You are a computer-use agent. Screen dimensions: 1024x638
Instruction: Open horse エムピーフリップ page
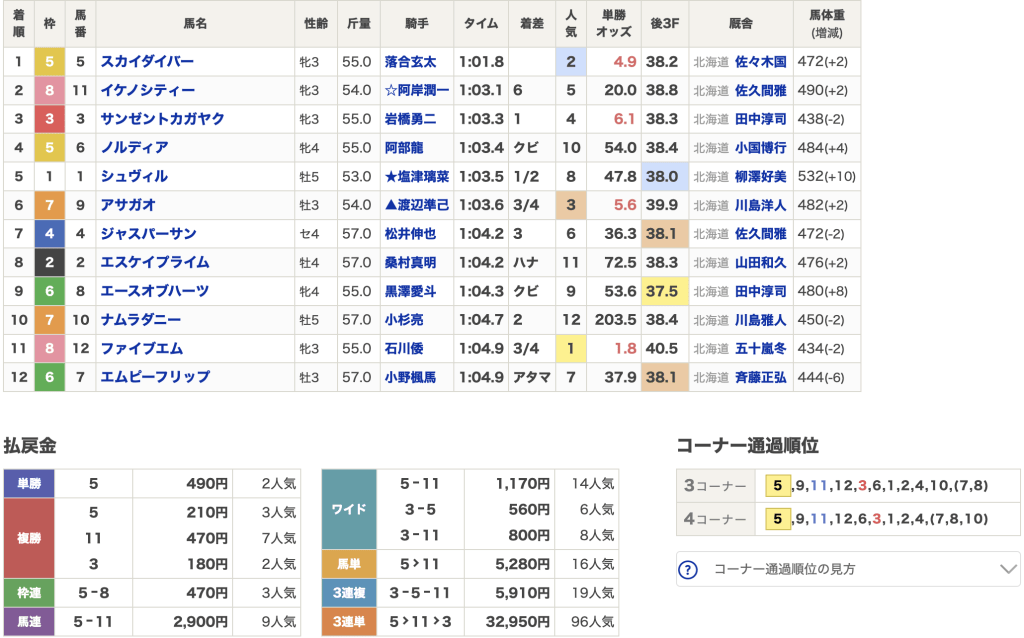155,377
